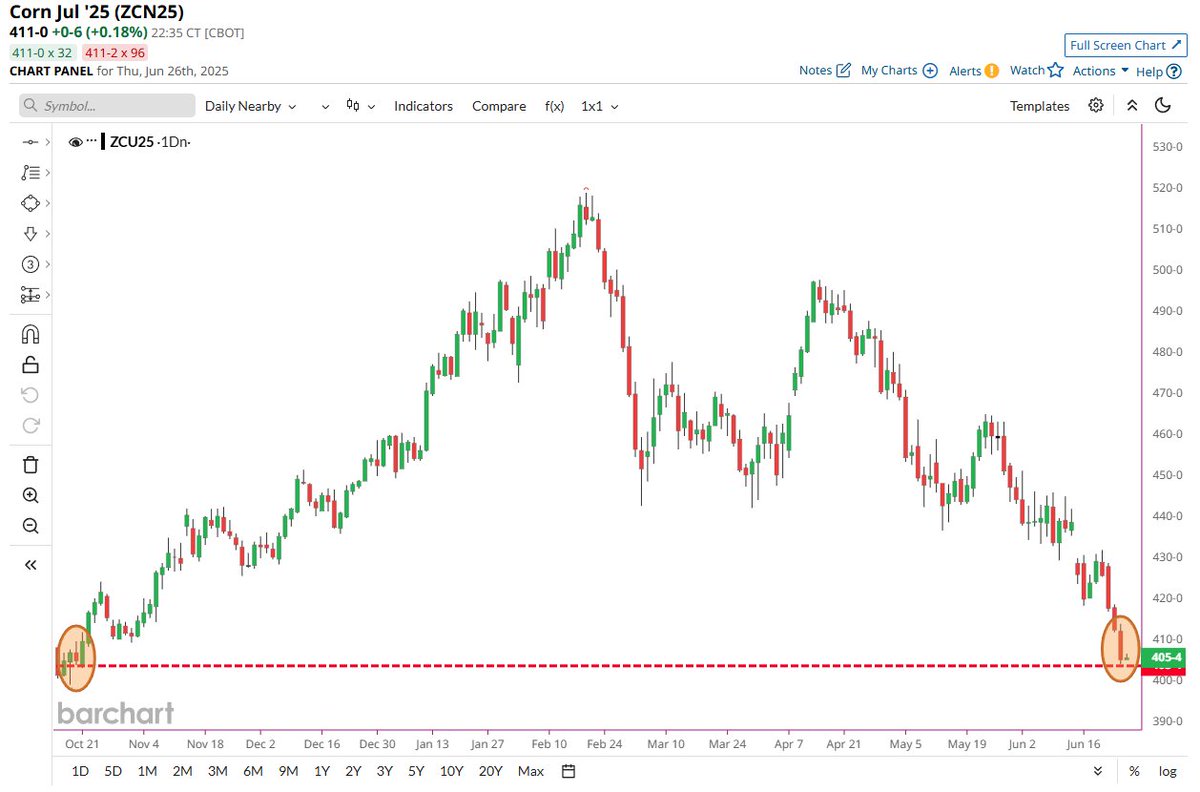Zoom out with the magnifier minus
This screenshot has width=1200, height=792.
point(30,526)
